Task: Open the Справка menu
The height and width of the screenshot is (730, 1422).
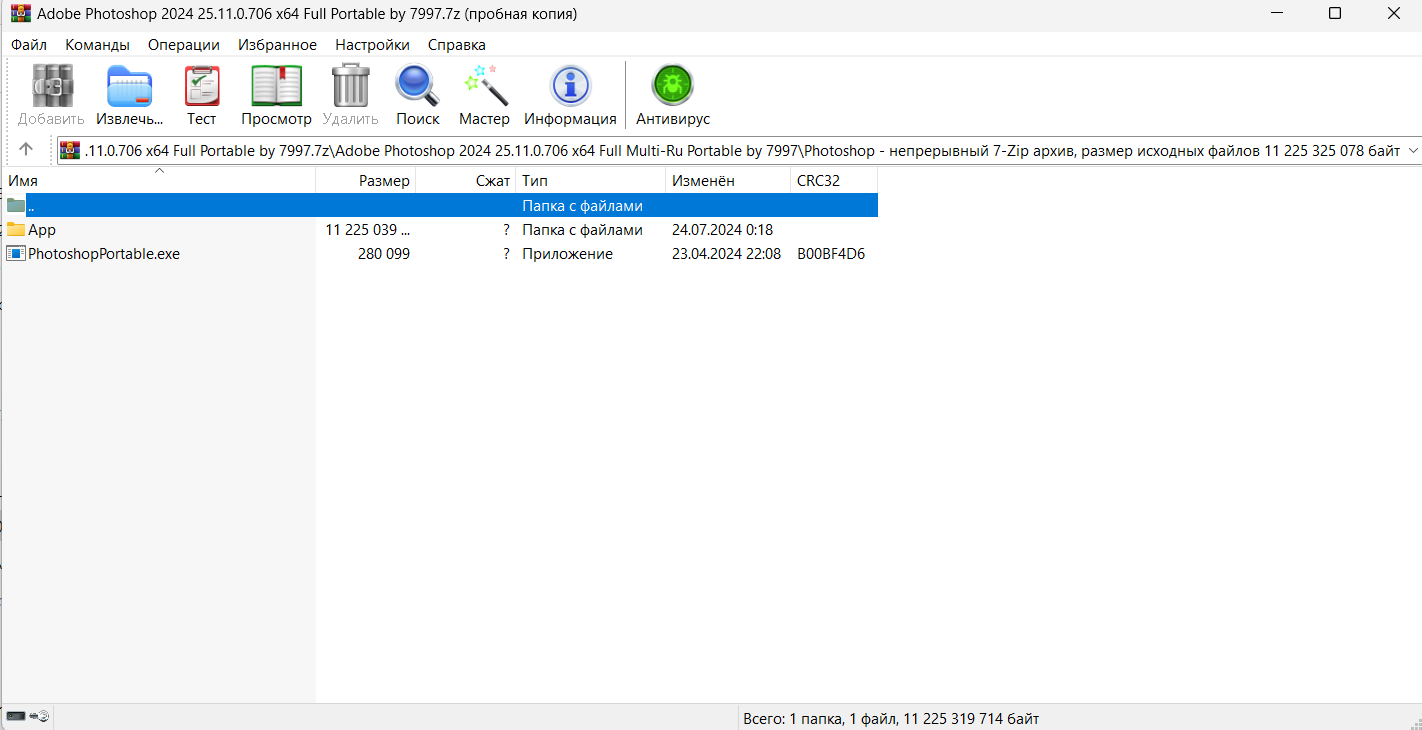Action: (457, 45)
